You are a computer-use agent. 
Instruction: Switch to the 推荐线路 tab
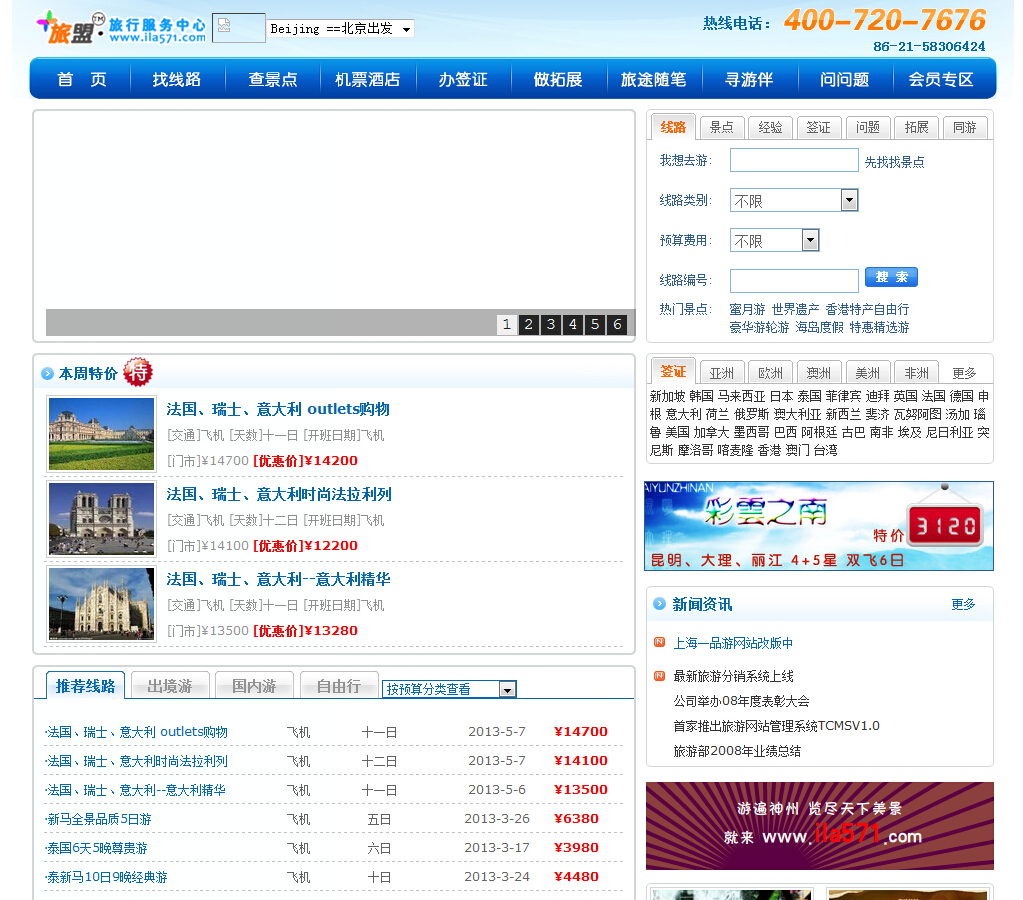click(85, 686)
